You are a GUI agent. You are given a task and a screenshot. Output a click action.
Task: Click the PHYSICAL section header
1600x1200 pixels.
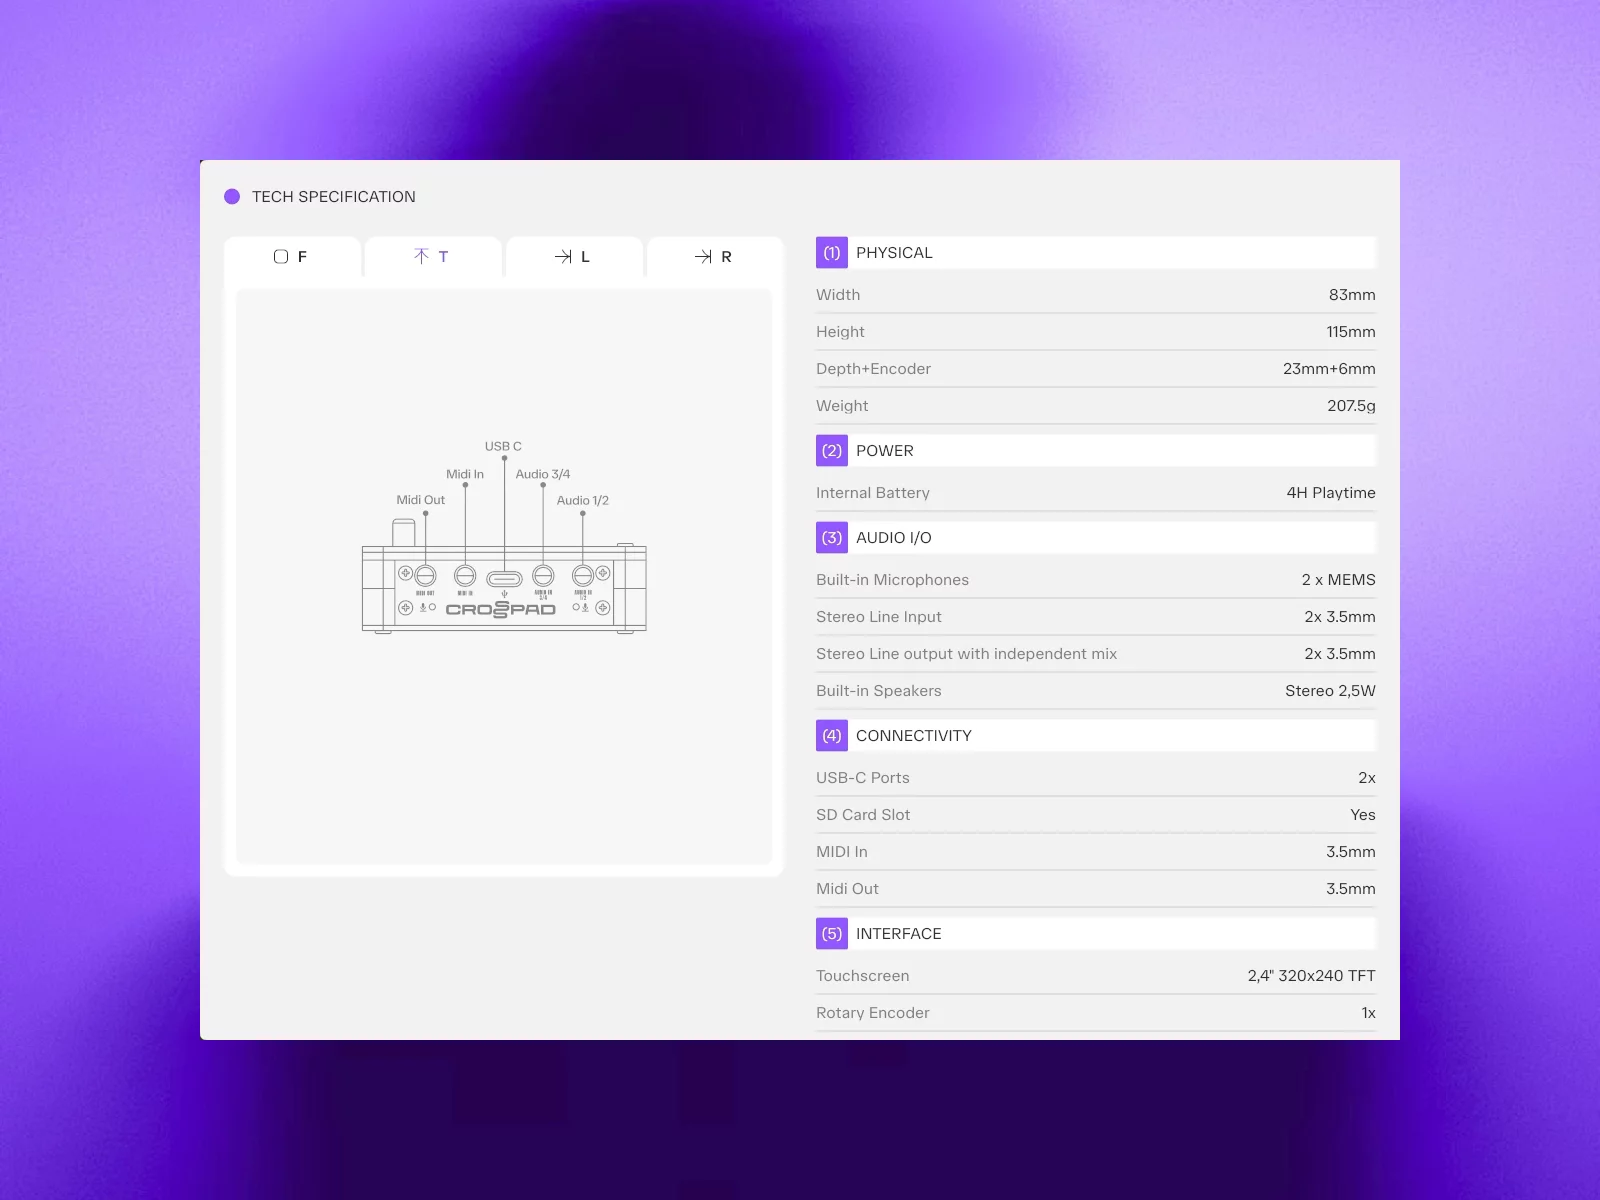click(x=1096, y=253)
